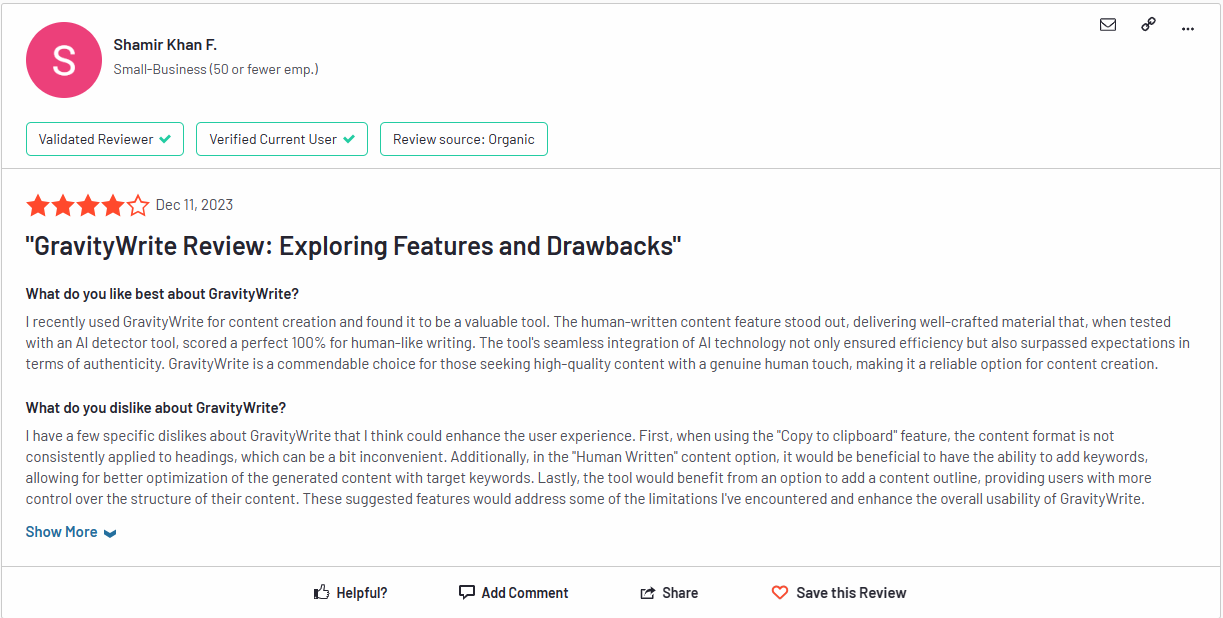The height and width of the screenshot is (618, 1223).
Task: Click the Share arrow icon
Action: click(x=648, y=593)
